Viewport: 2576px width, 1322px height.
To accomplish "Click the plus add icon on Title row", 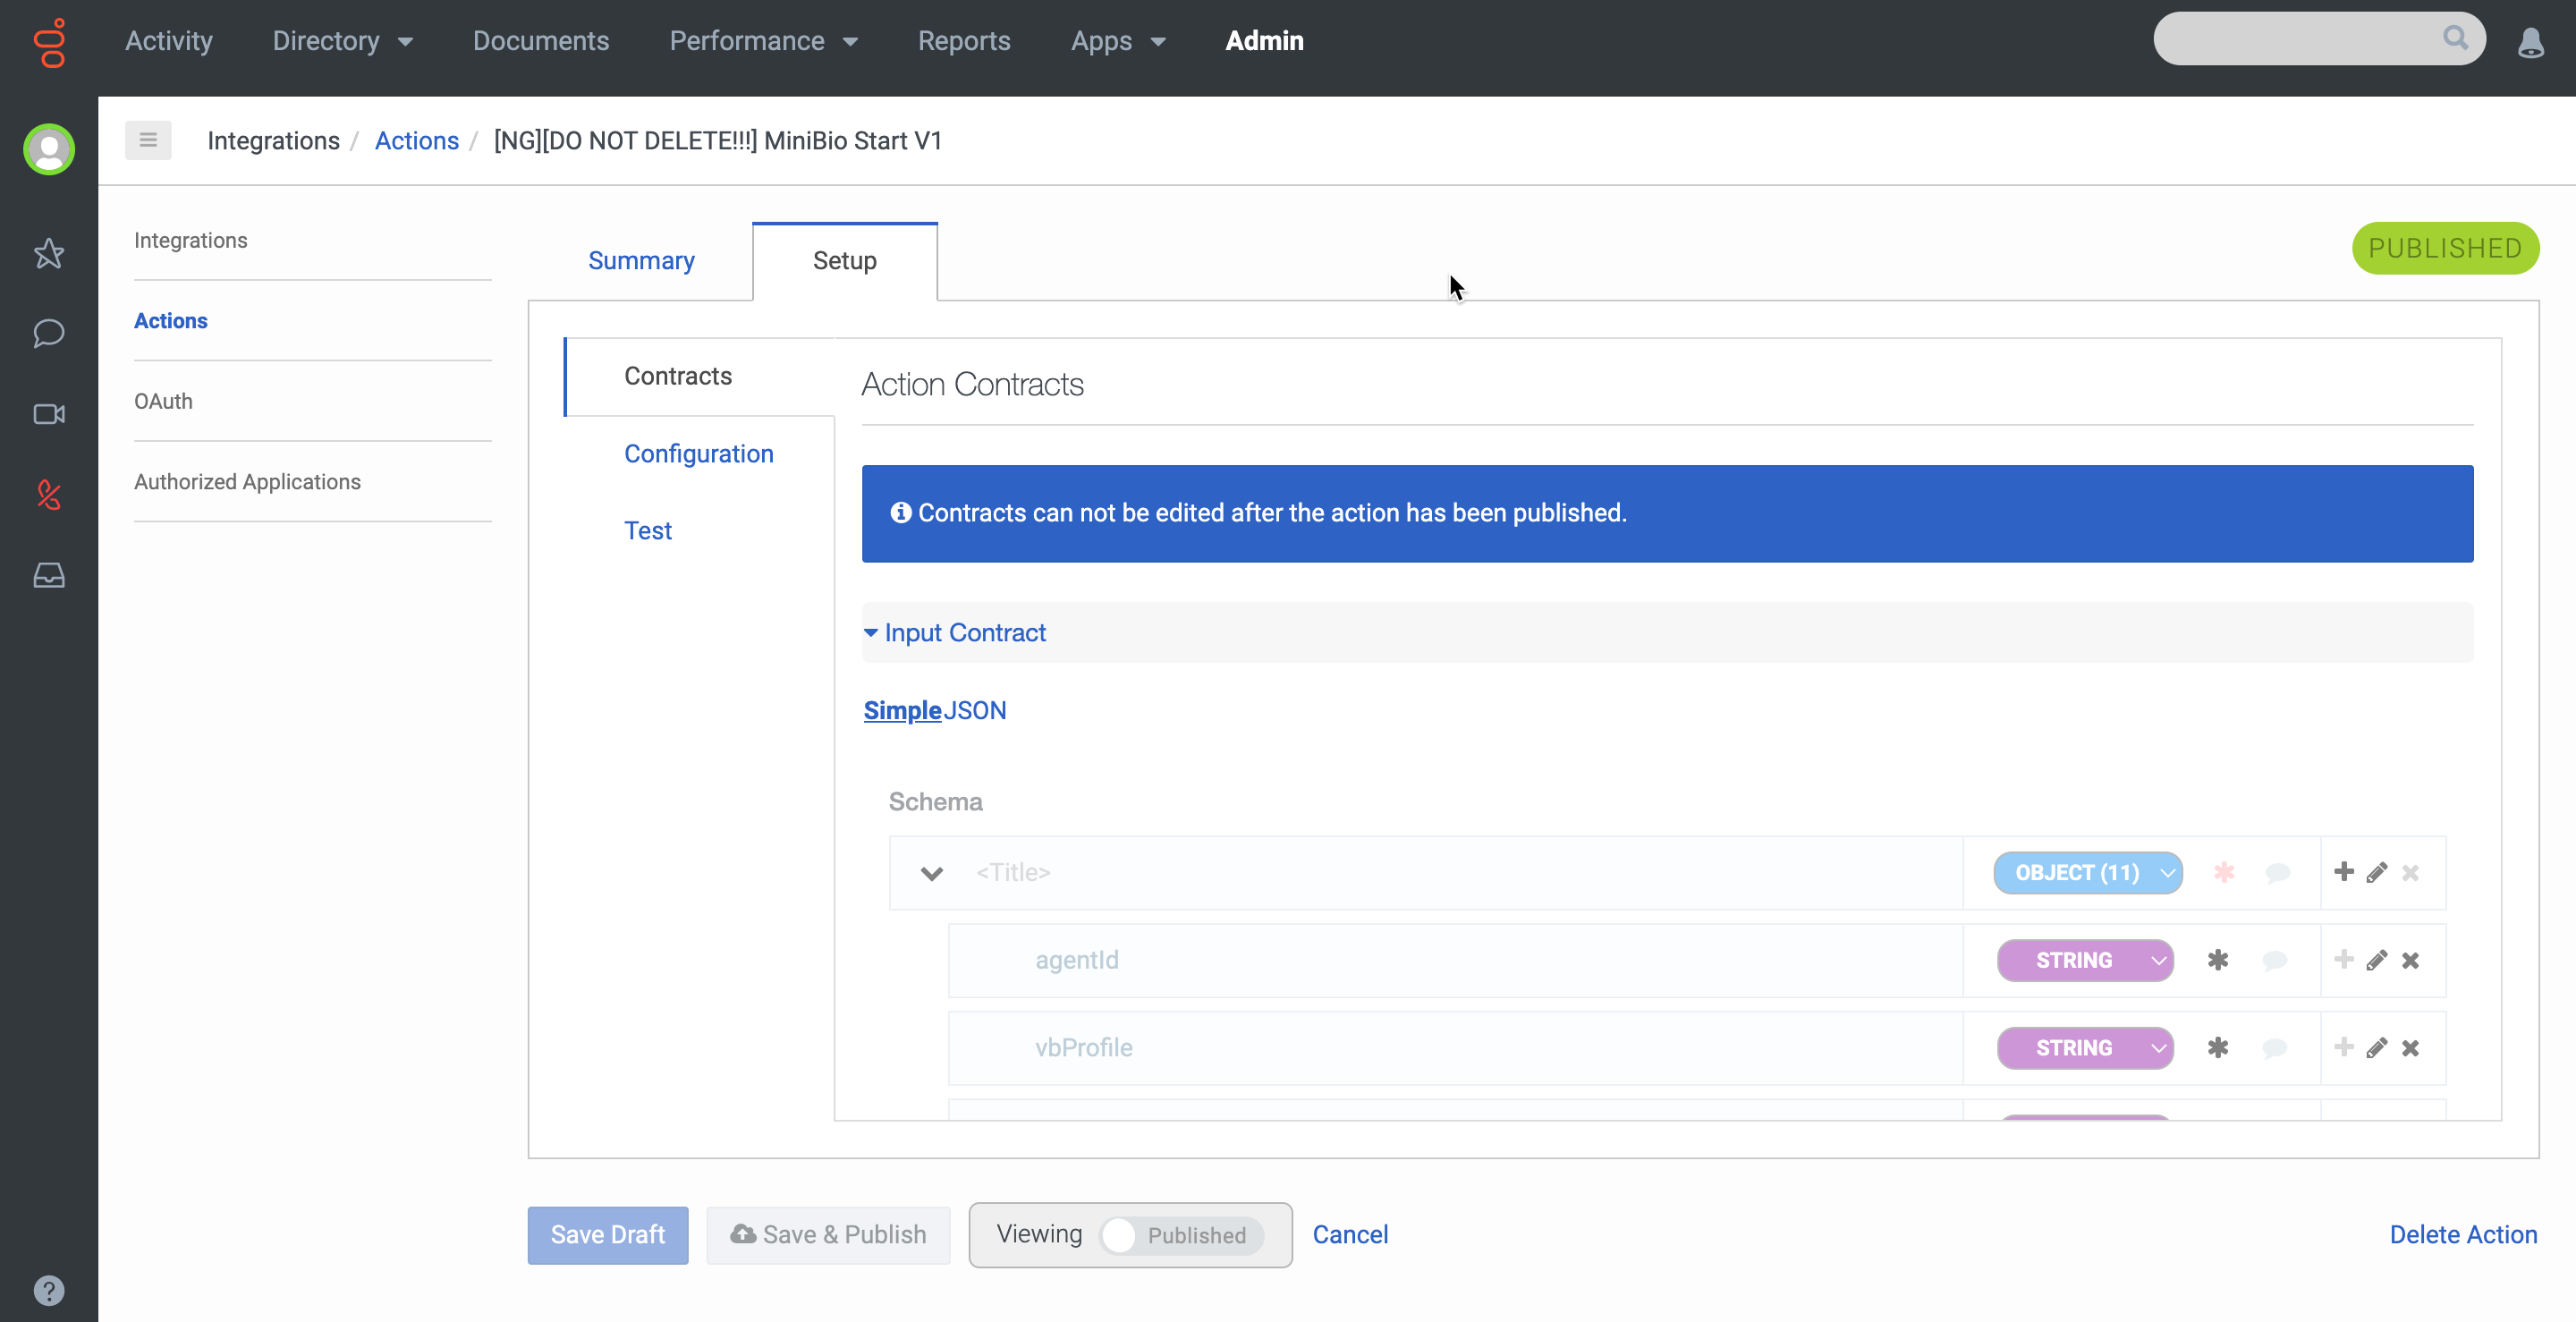I will pyautogui.click(x=2343, y=872).
